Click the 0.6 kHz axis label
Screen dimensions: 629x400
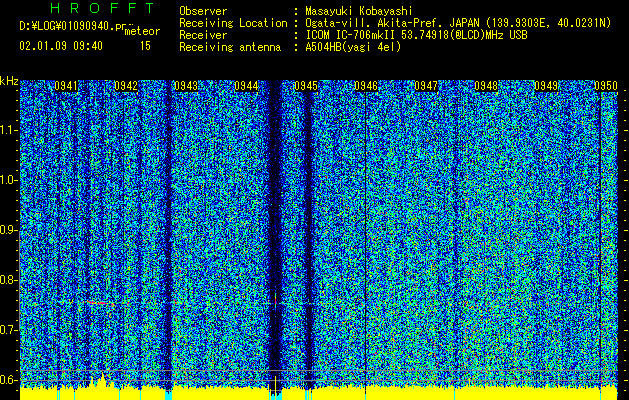[8, 380]
